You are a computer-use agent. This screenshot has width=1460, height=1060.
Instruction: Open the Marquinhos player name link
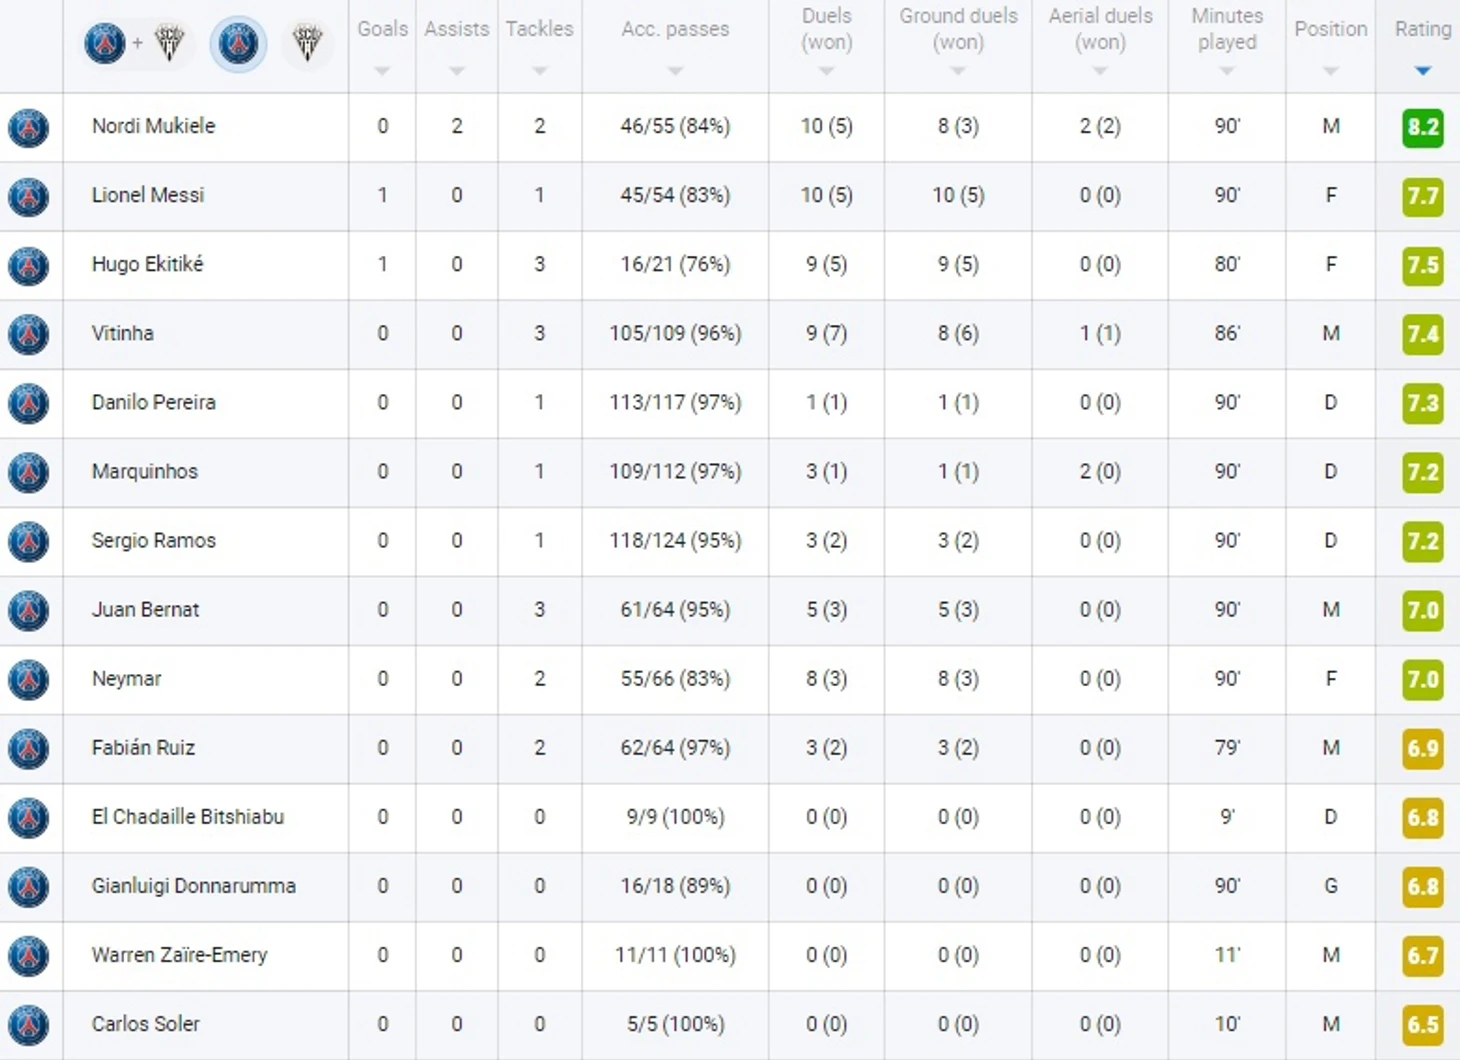pyautogui.click(x=145, y=471)
